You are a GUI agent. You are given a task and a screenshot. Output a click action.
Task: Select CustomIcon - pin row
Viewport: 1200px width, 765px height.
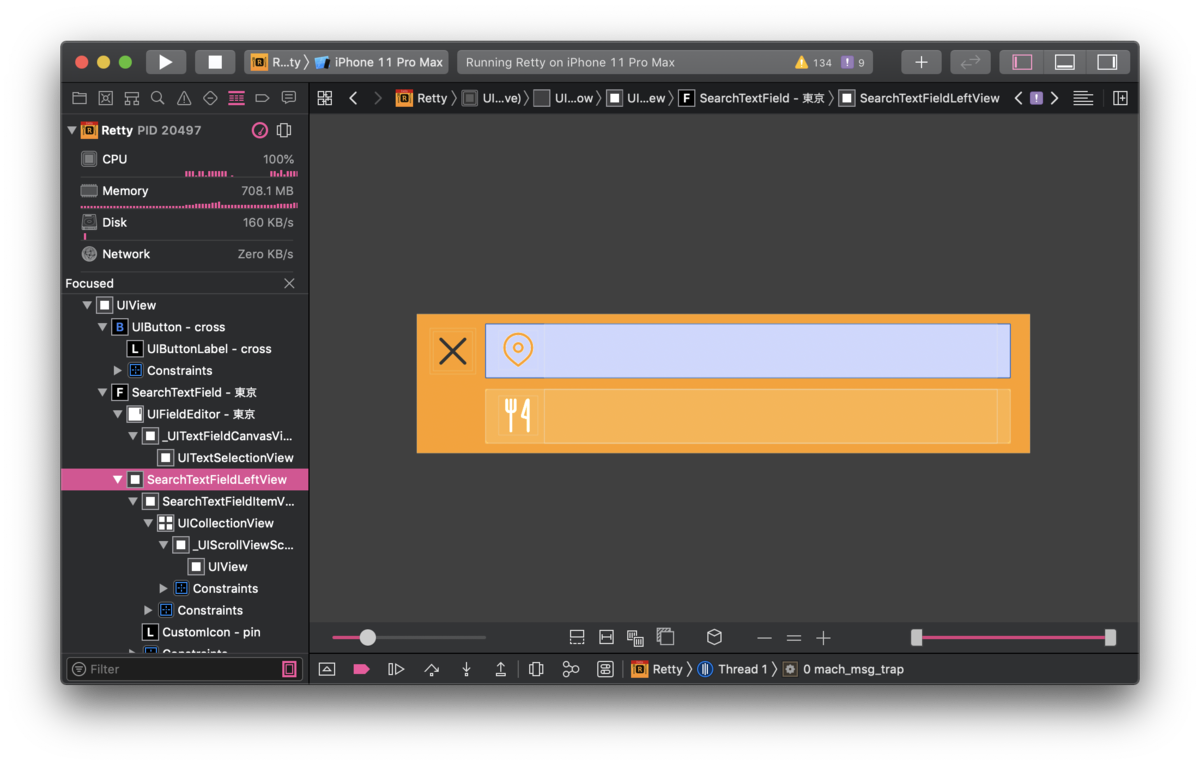coord(185,632)
